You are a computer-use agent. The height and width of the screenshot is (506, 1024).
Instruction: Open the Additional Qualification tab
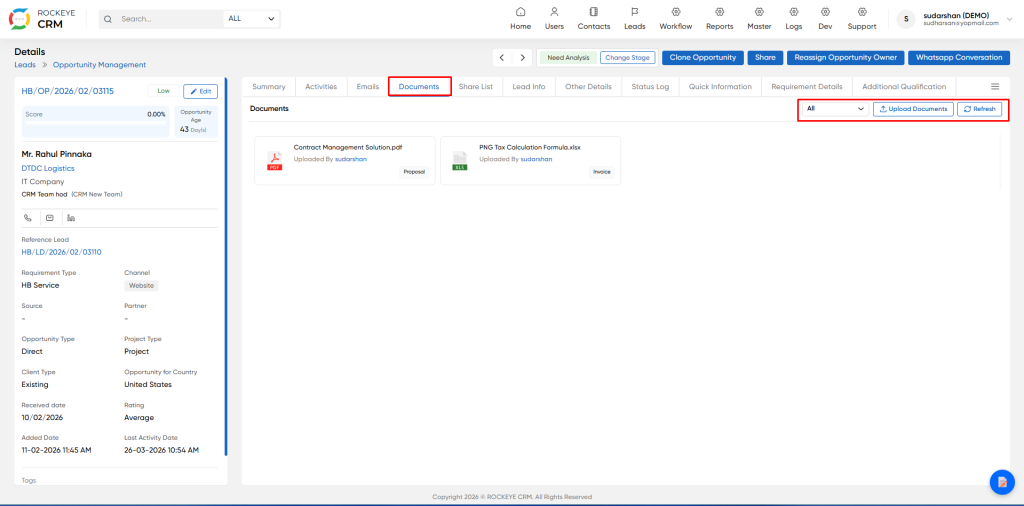pyautogui.click(x=904, y=86)
